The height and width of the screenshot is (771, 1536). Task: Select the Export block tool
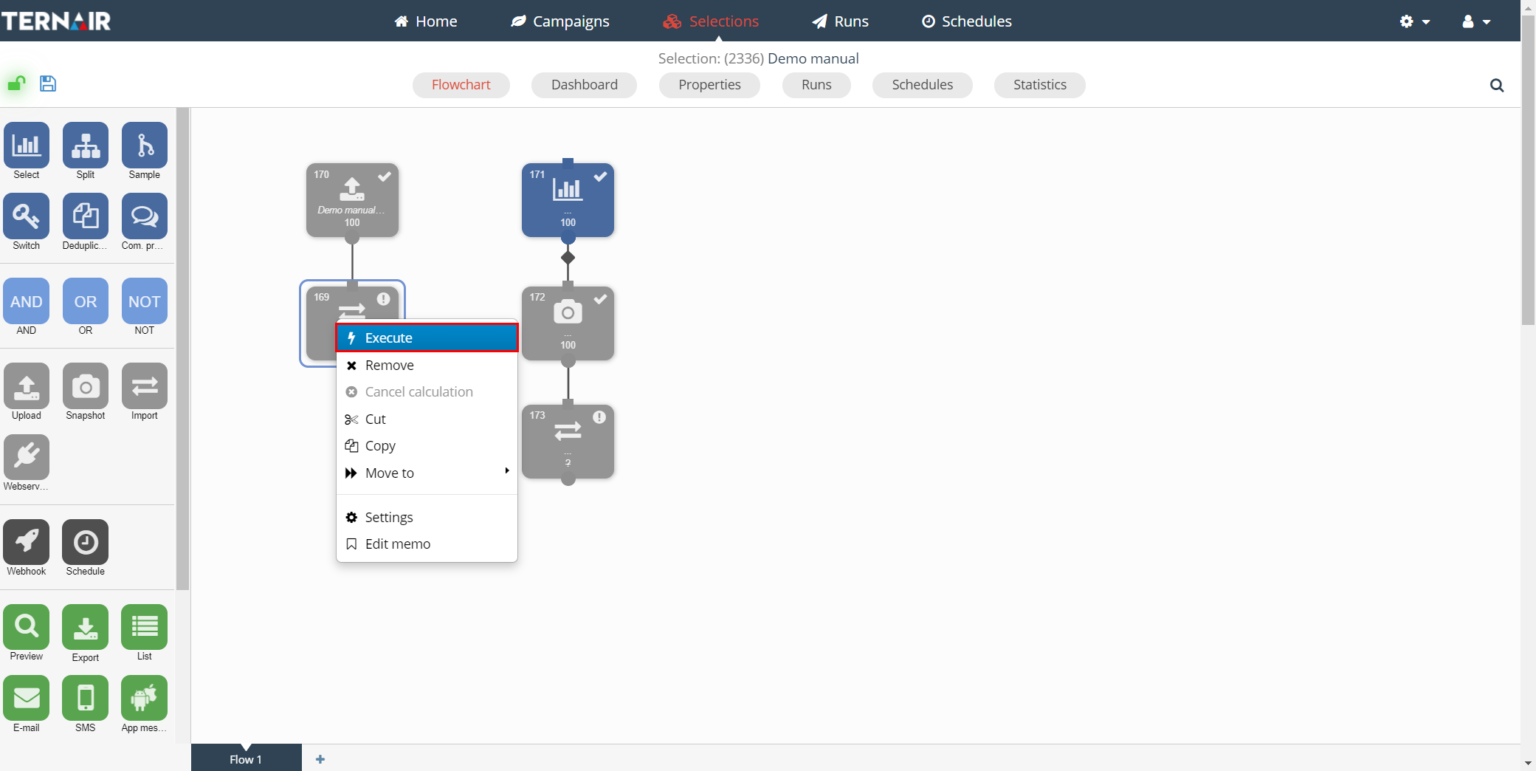tap(85, 627)
